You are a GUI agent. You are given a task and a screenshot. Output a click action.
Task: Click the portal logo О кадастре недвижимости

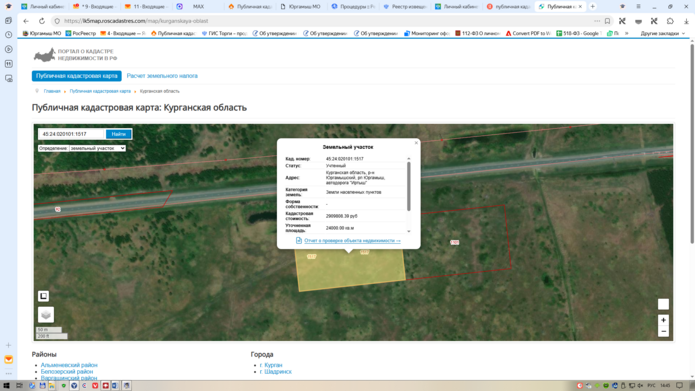pos(75,55)
